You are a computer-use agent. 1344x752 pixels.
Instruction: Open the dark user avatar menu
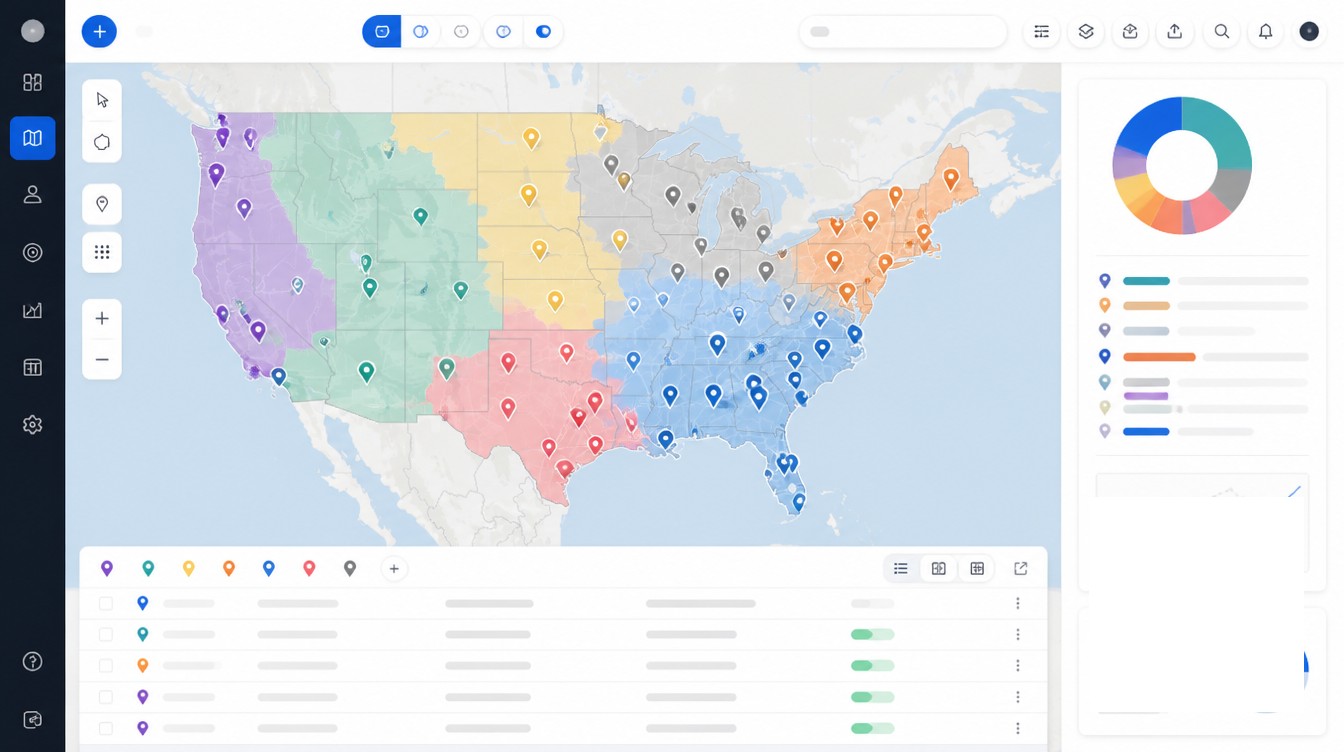tap(1309, 31)
